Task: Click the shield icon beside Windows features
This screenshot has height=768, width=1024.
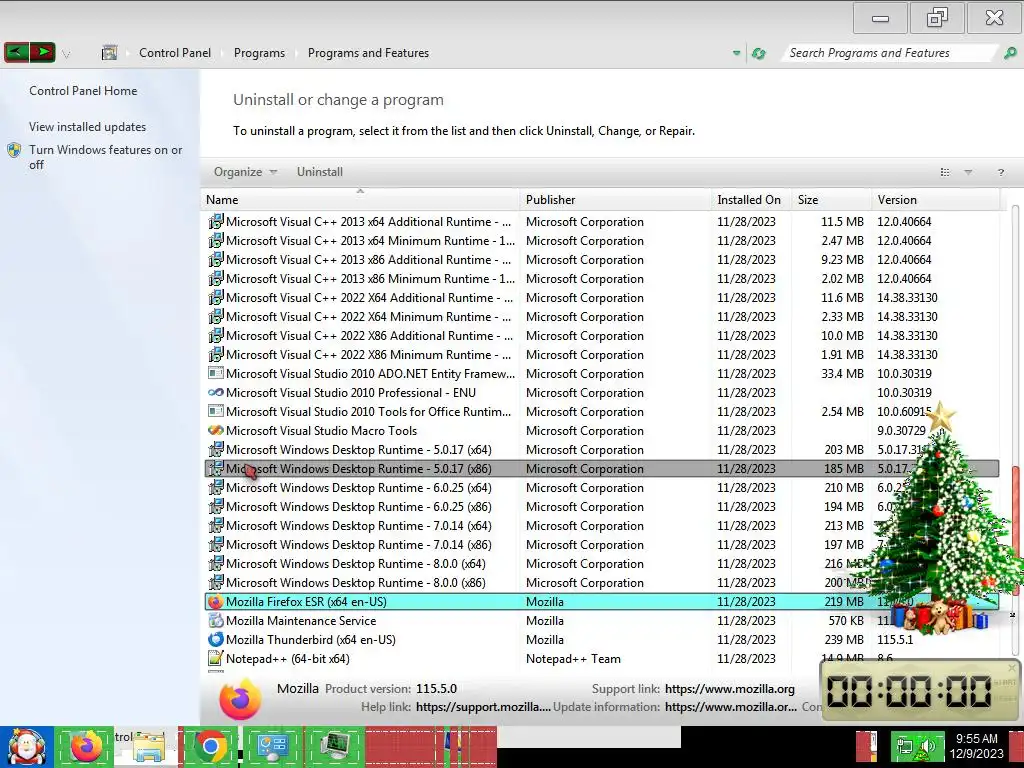Action: tap(14, 150)
